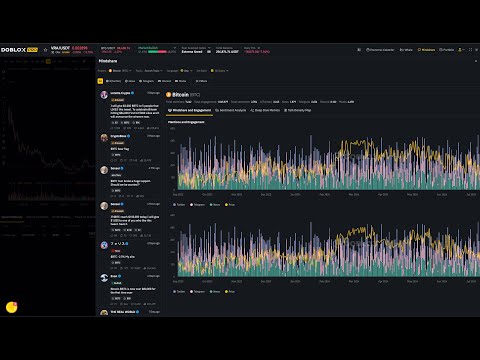Expand the Fear and Greed index dropdown

click(209, 48)
